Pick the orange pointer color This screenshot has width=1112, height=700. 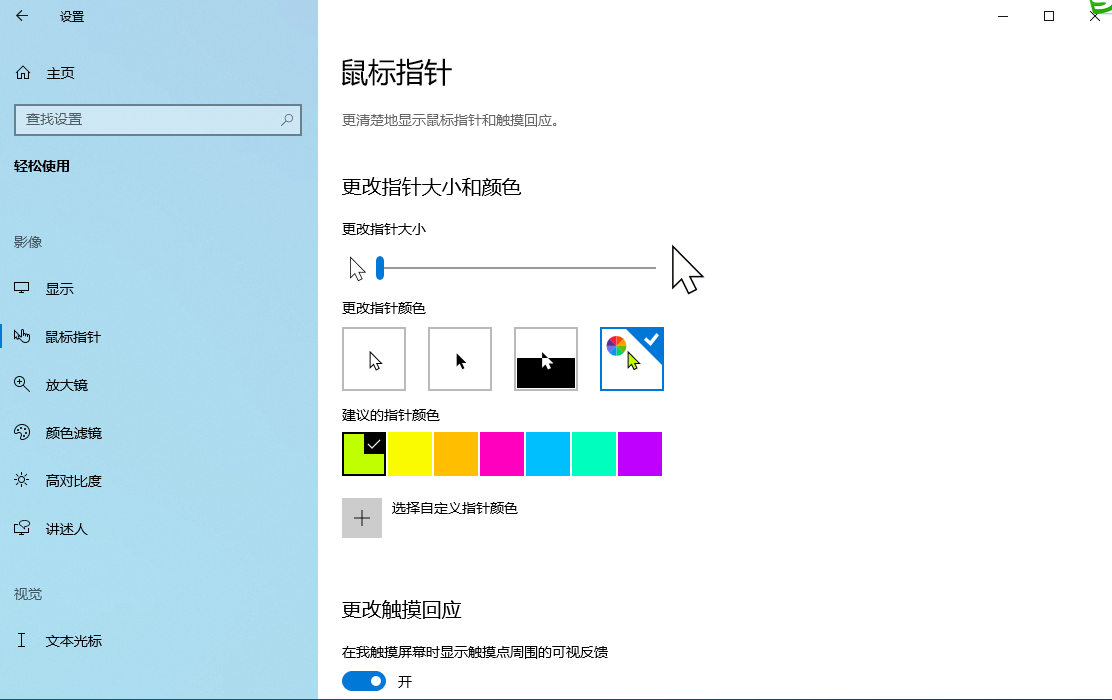point(456,454)
